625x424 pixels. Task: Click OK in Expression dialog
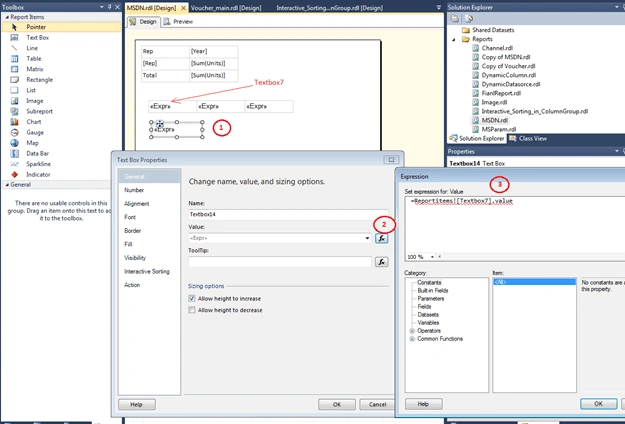pyautogui.click(x=598, y=404)
